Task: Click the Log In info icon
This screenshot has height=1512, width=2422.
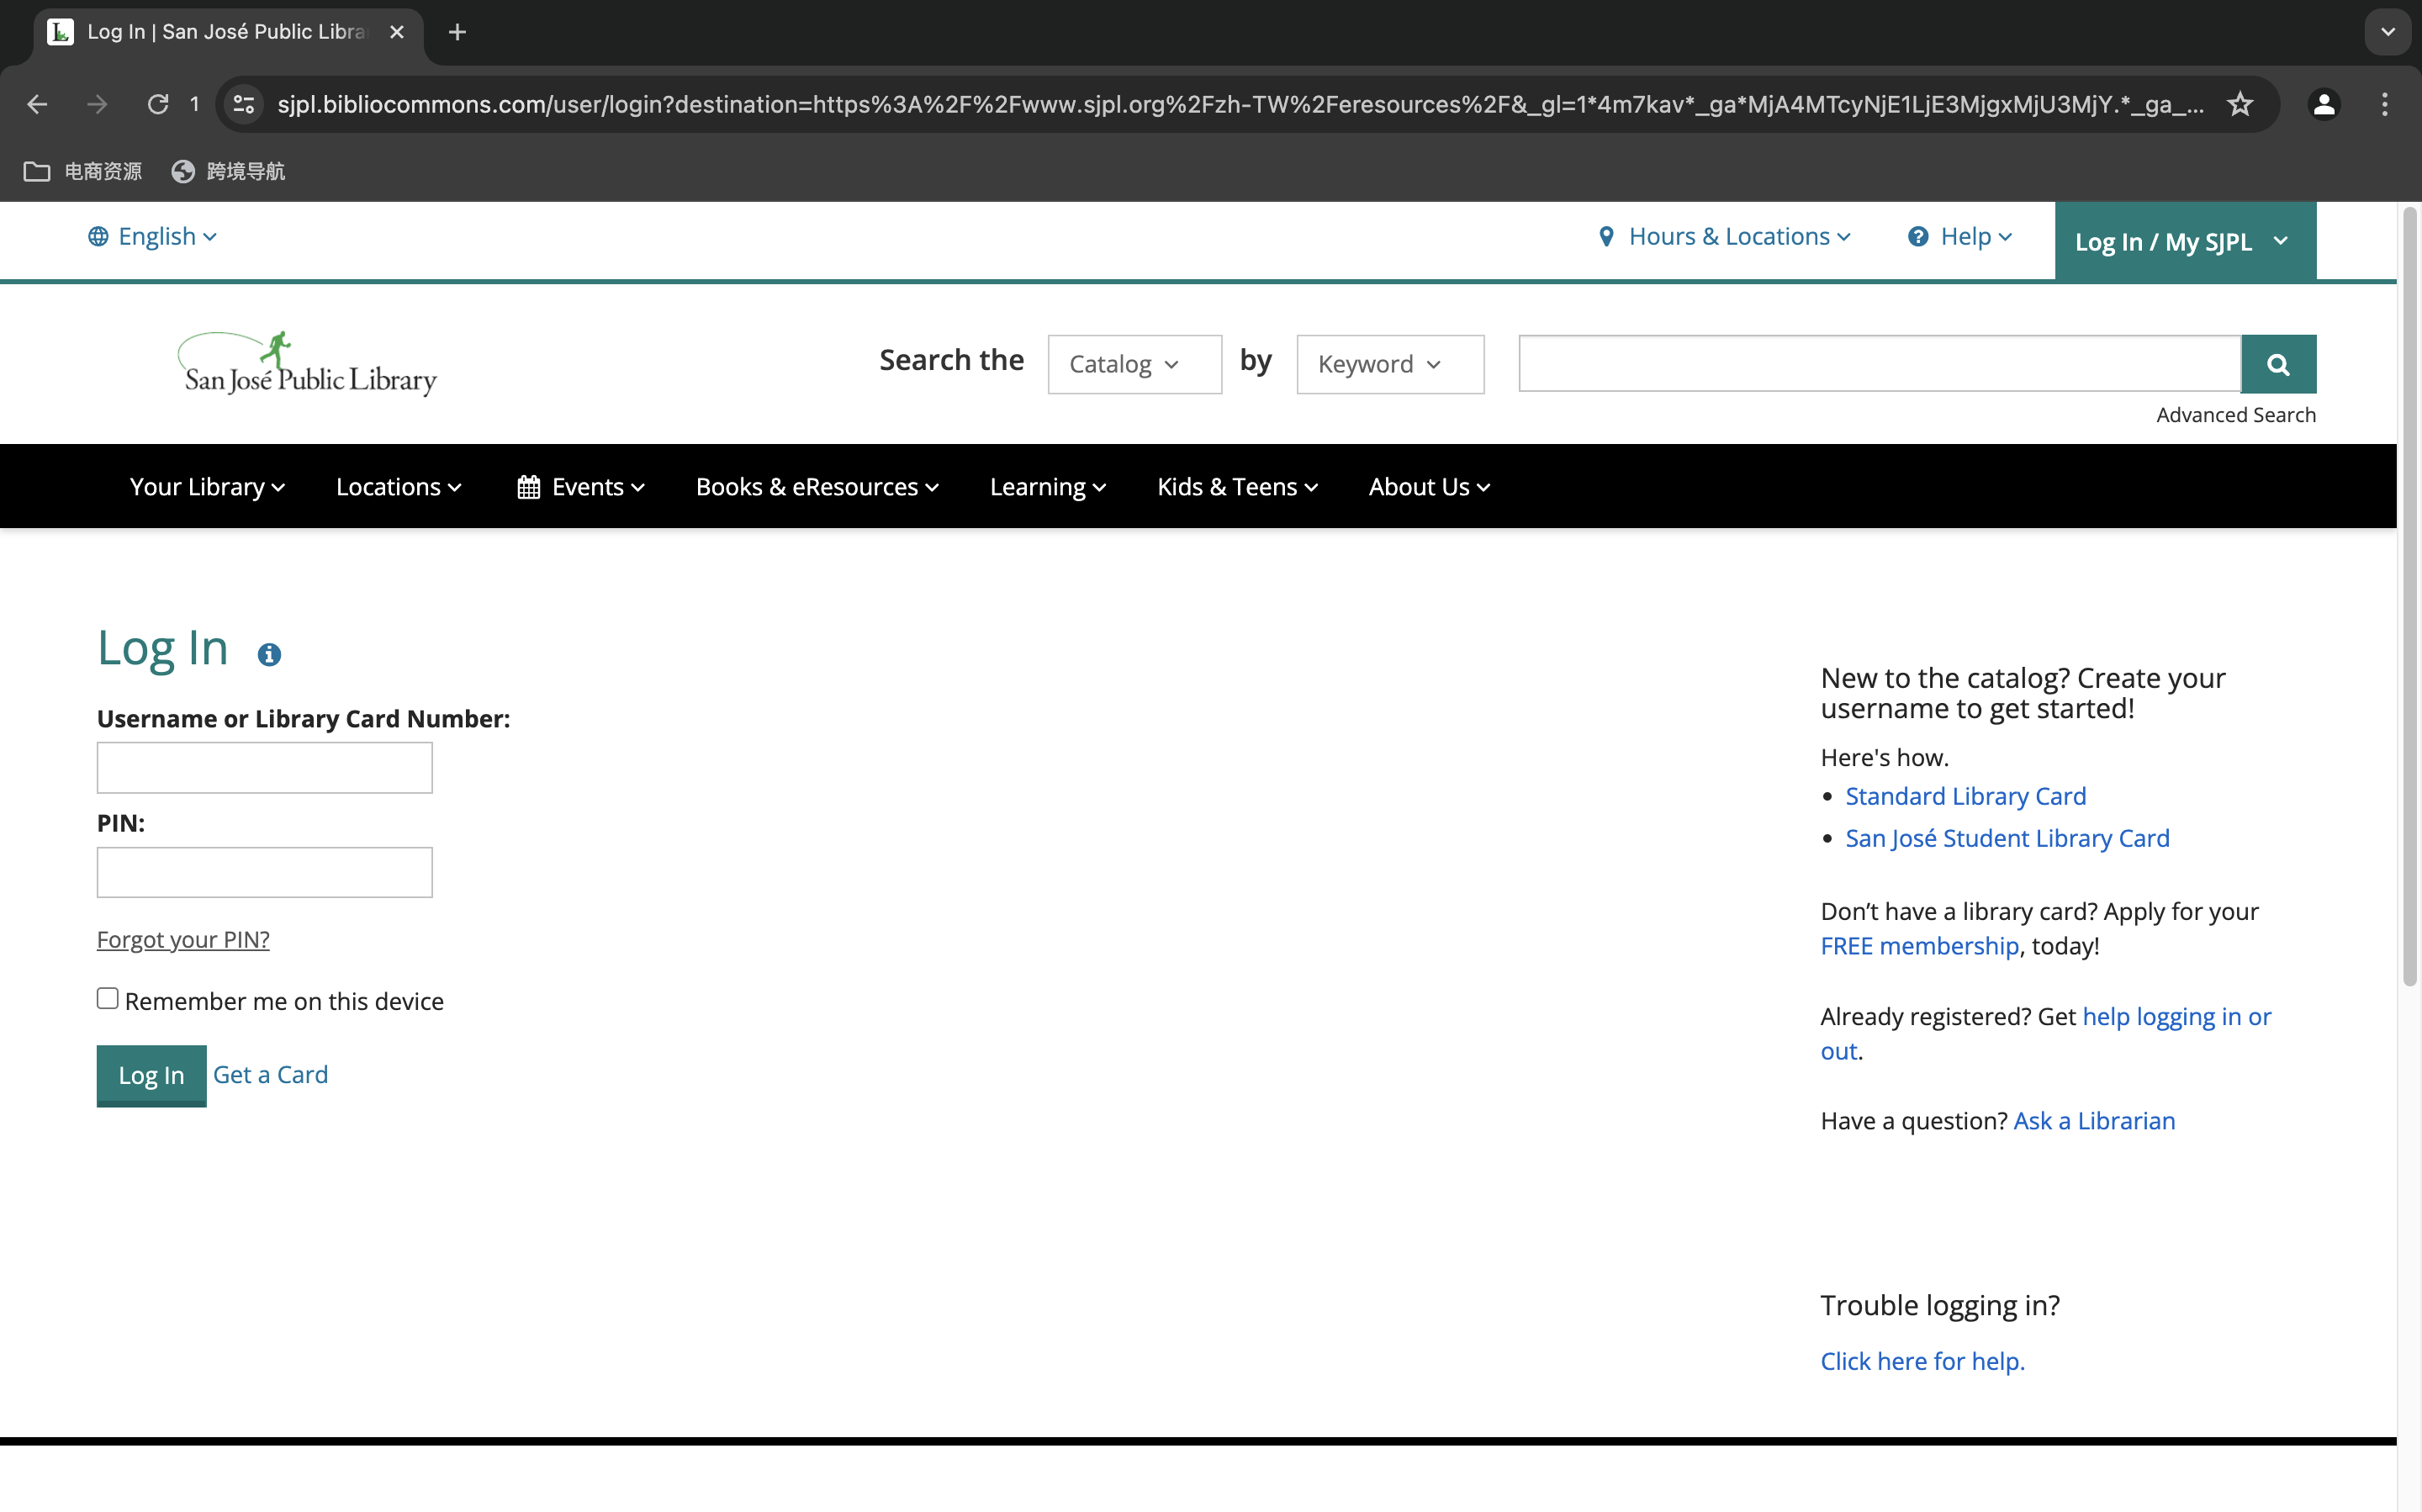Action: (x=269, y=654)
